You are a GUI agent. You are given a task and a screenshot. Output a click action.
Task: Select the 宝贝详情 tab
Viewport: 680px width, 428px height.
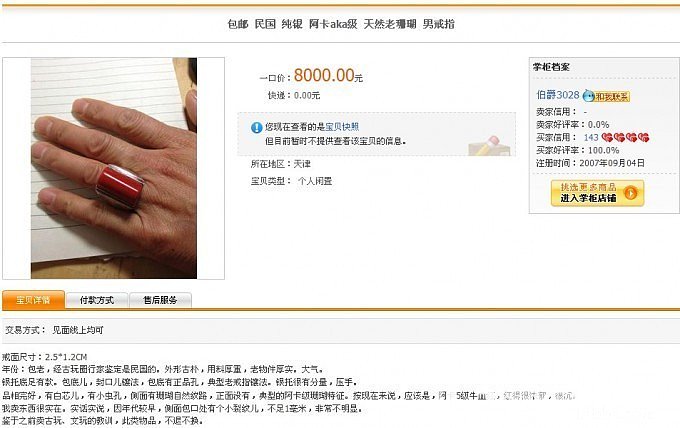[33, 300]
